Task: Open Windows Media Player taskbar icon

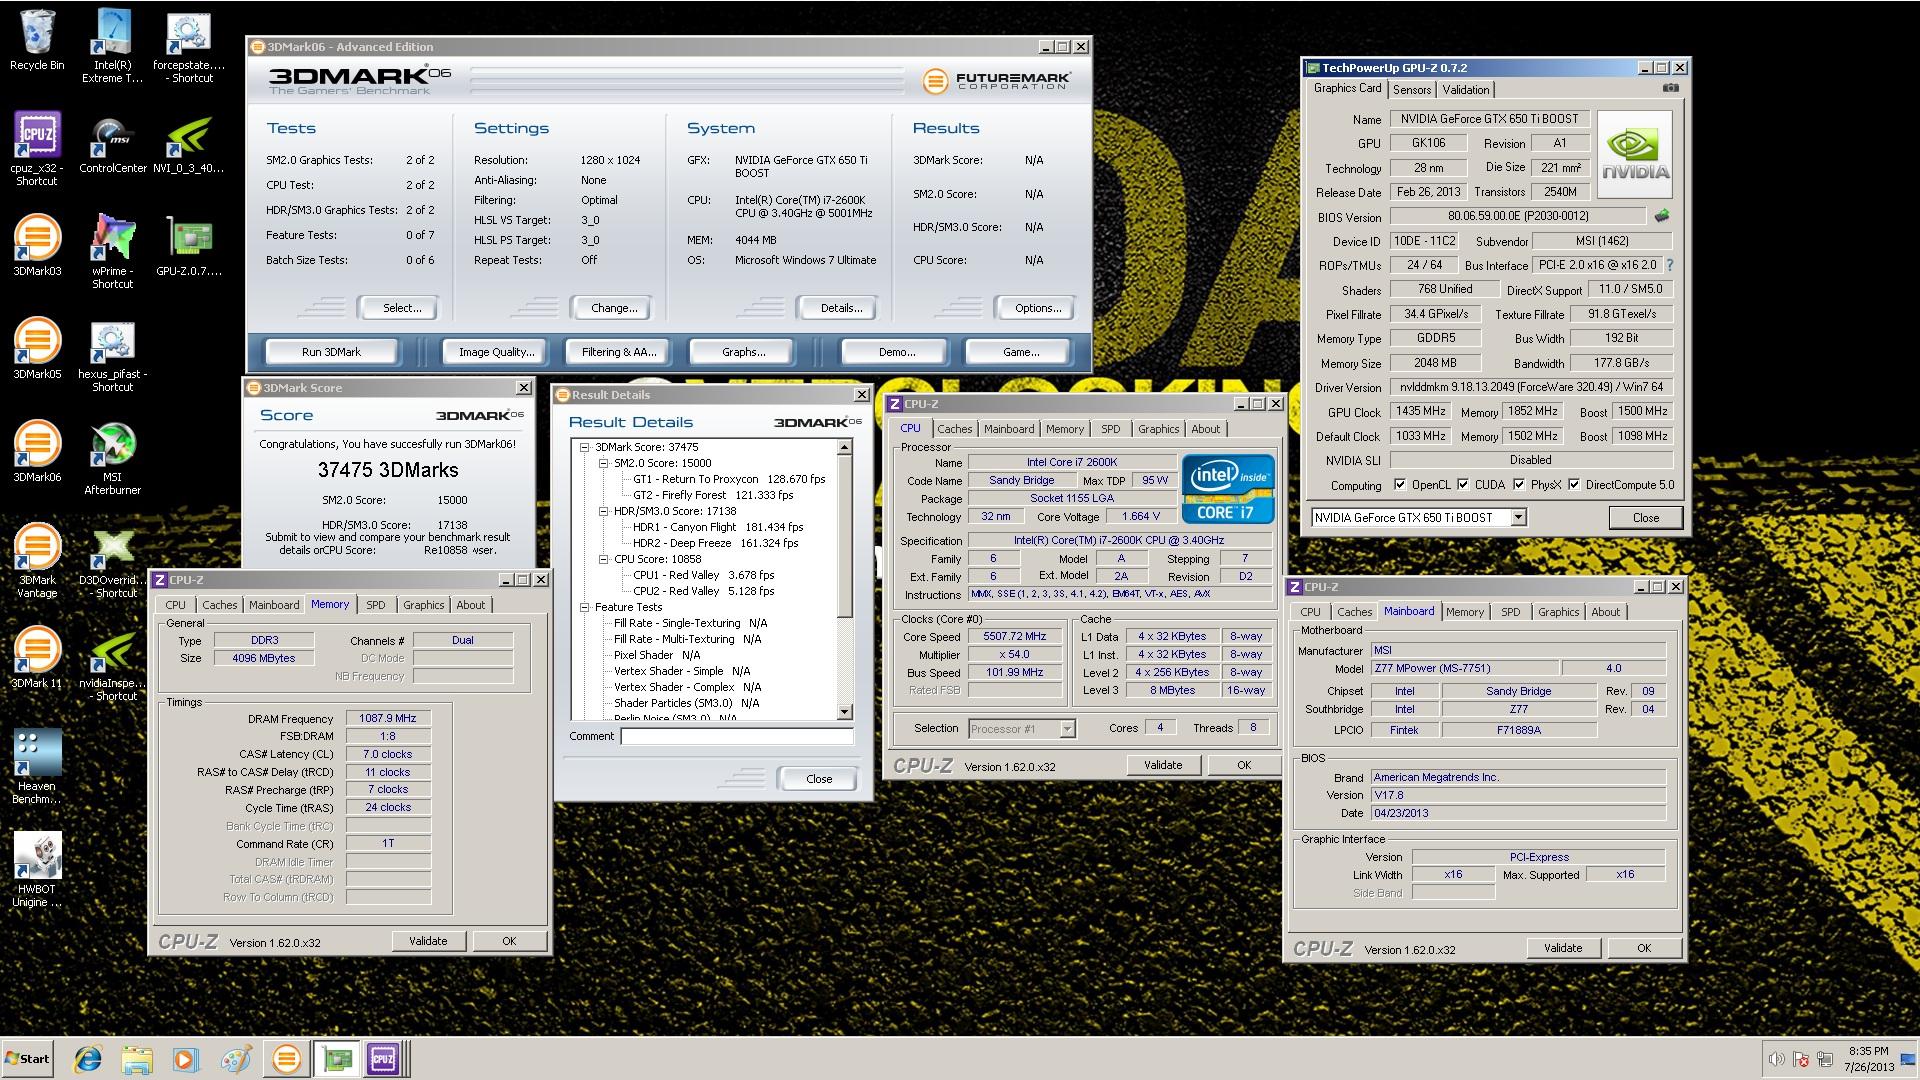Action: (x=185, y=1059)
